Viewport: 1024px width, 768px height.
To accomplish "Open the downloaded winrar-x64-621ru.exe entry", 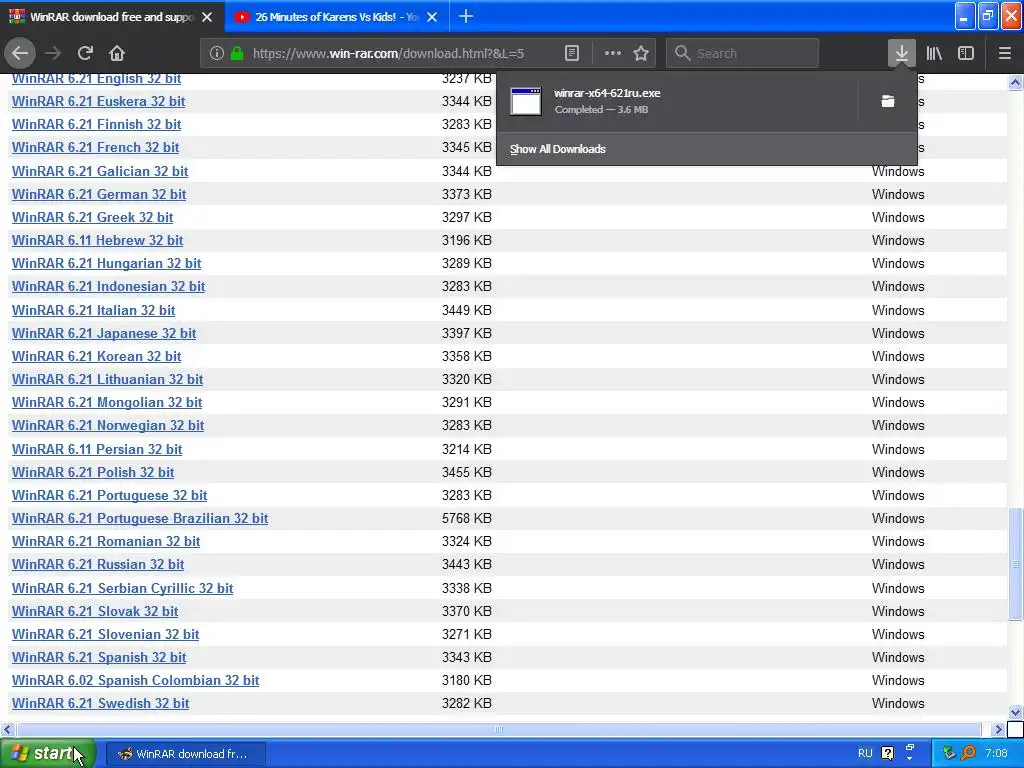I will point(677,101).
